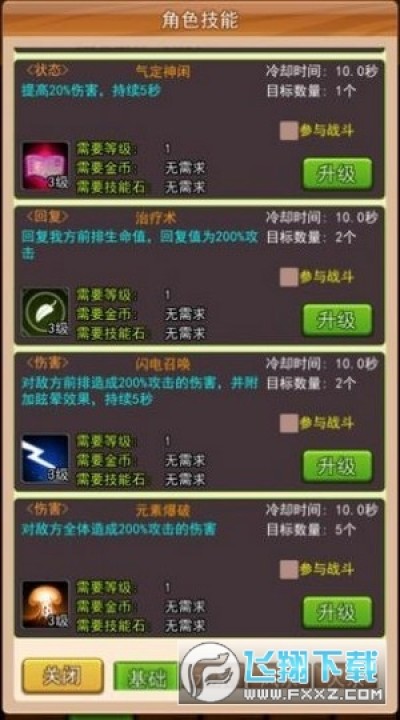This screenshot has height=720, width=400.
Task: Check 参与战斗 box for 闪电召唤
Action: [289, 423]
